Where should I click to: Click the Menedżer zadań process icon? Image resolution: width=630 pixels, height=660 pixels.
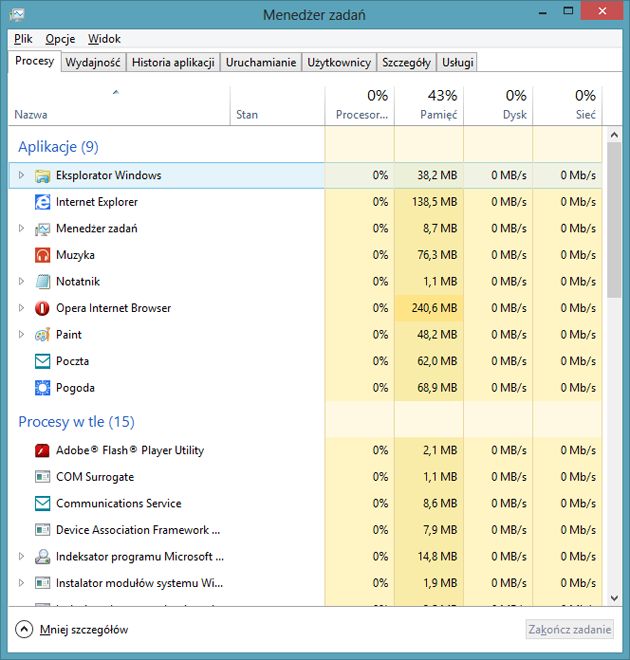[x=42, y=229]
